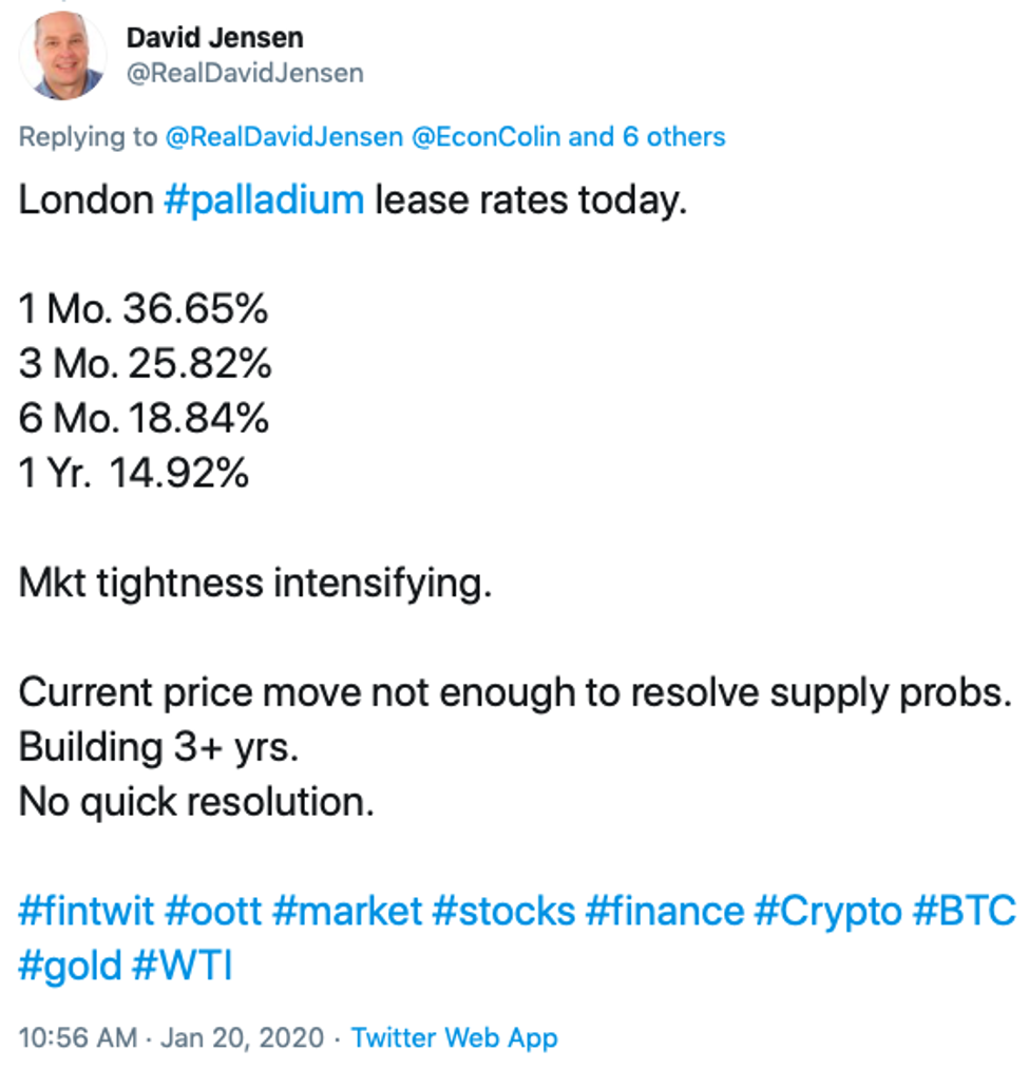Show the '6 others' reply recipients

[674, 137]
